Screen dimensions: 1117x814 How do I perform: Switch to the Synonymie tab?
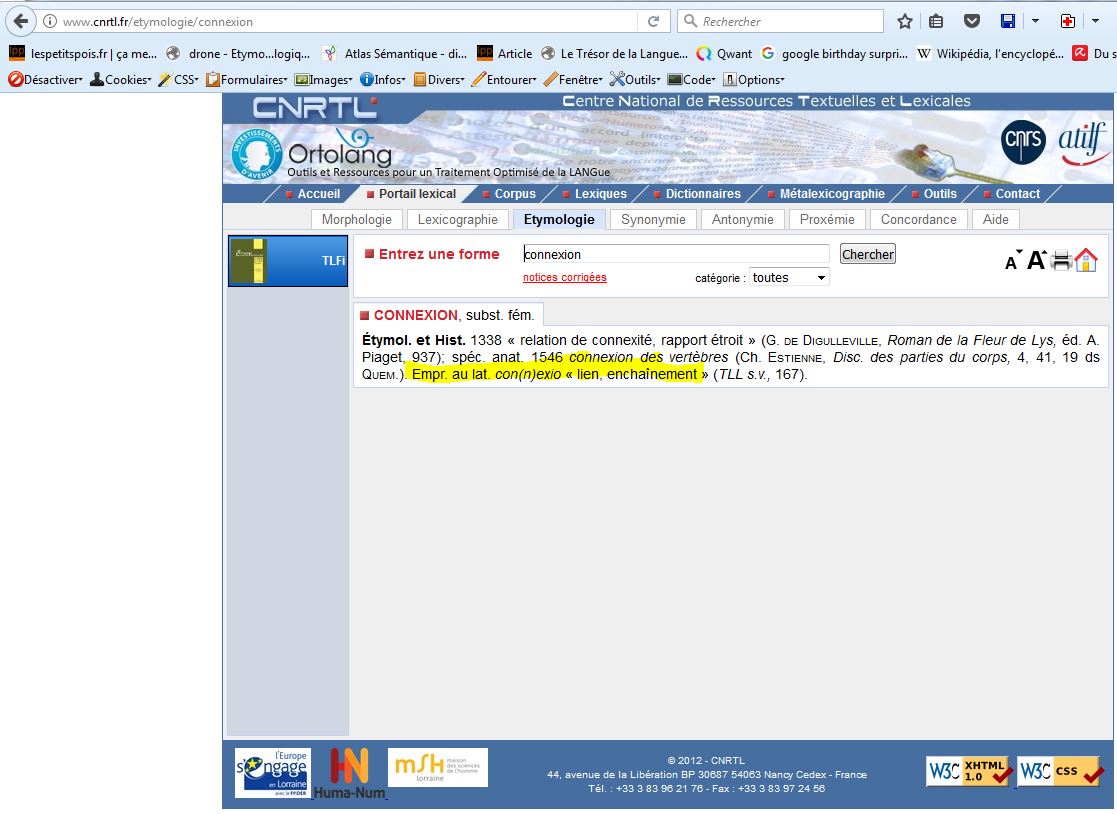click(x=653, y=219)
